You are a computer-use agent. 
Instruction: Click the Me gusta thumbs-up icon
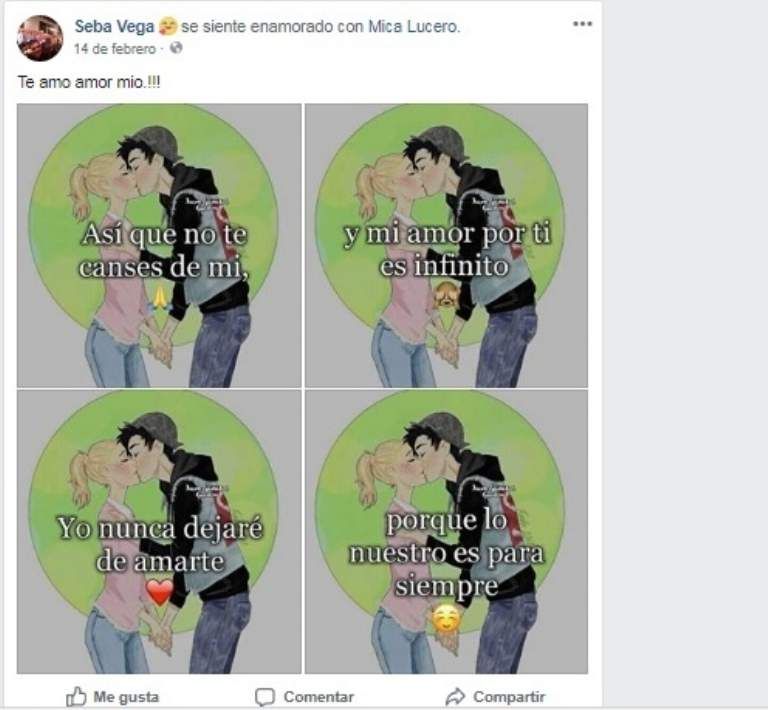tap(76, 696)
